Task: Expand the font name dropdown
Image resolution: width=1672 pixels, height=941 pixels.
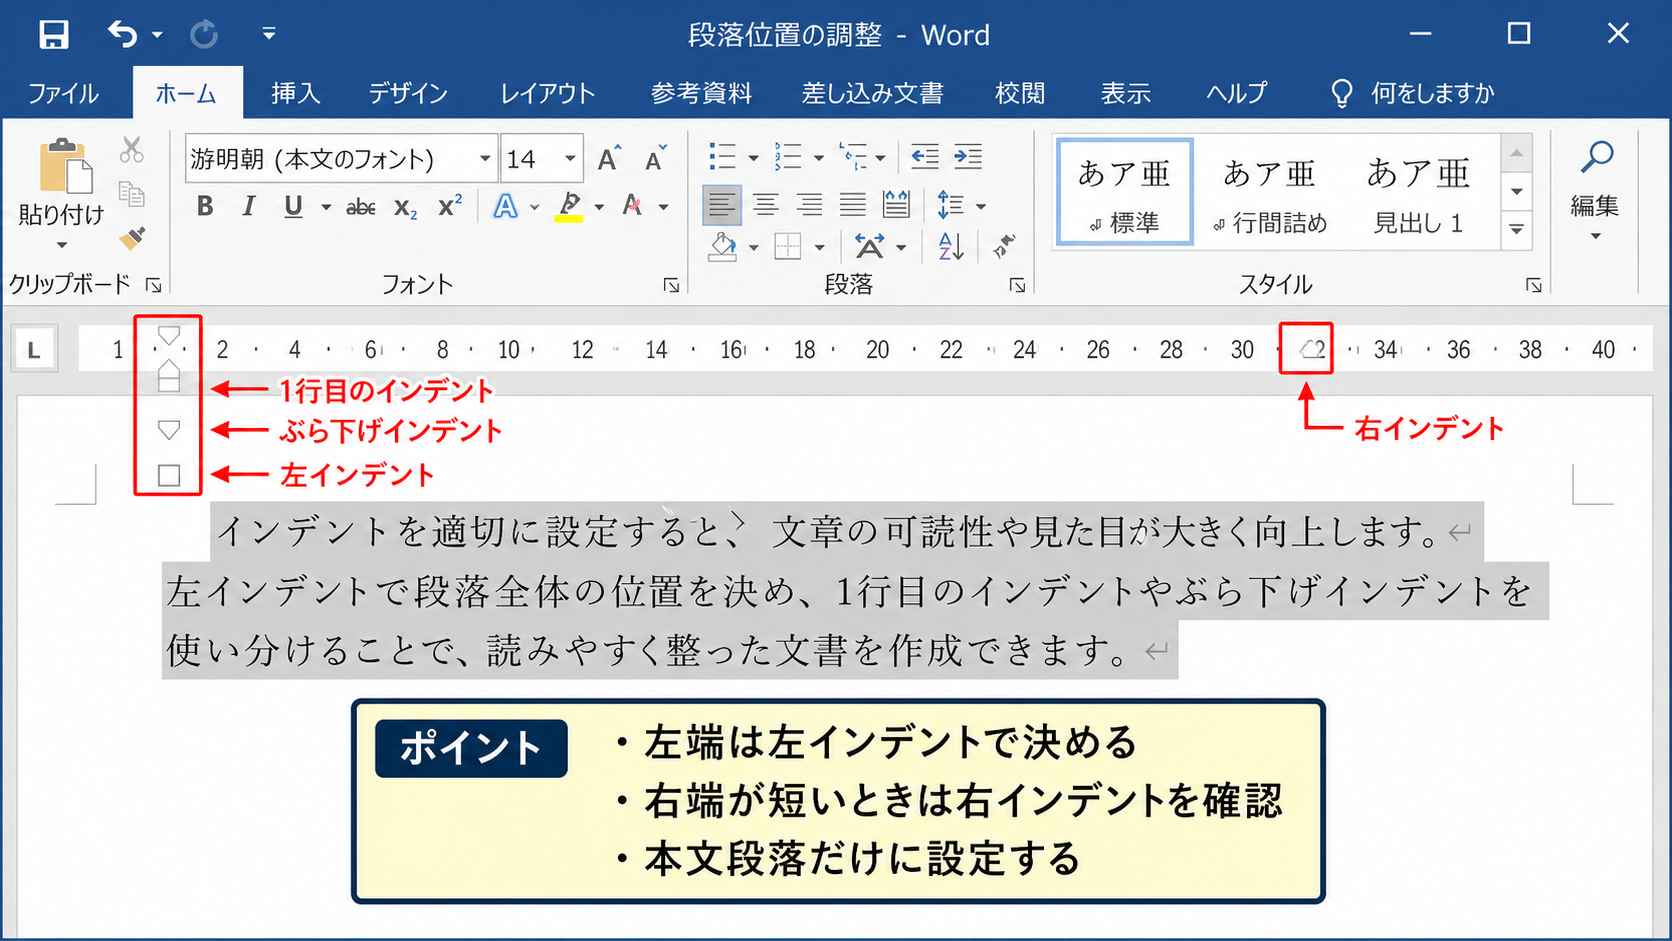Action: coord(485,159)
